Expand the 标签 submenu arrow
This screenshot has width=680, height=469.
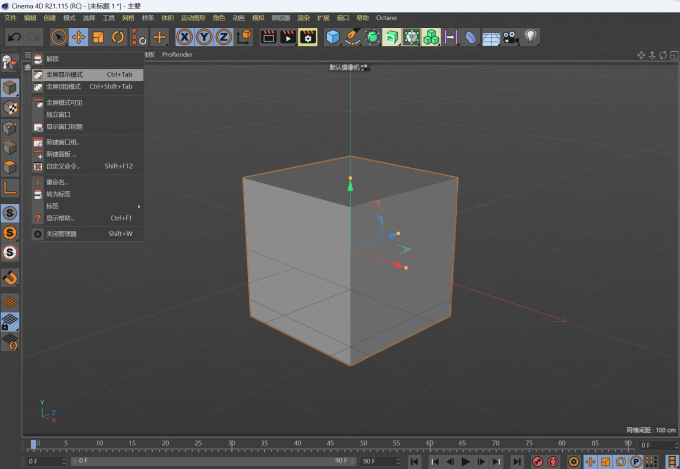pos(139,207)
